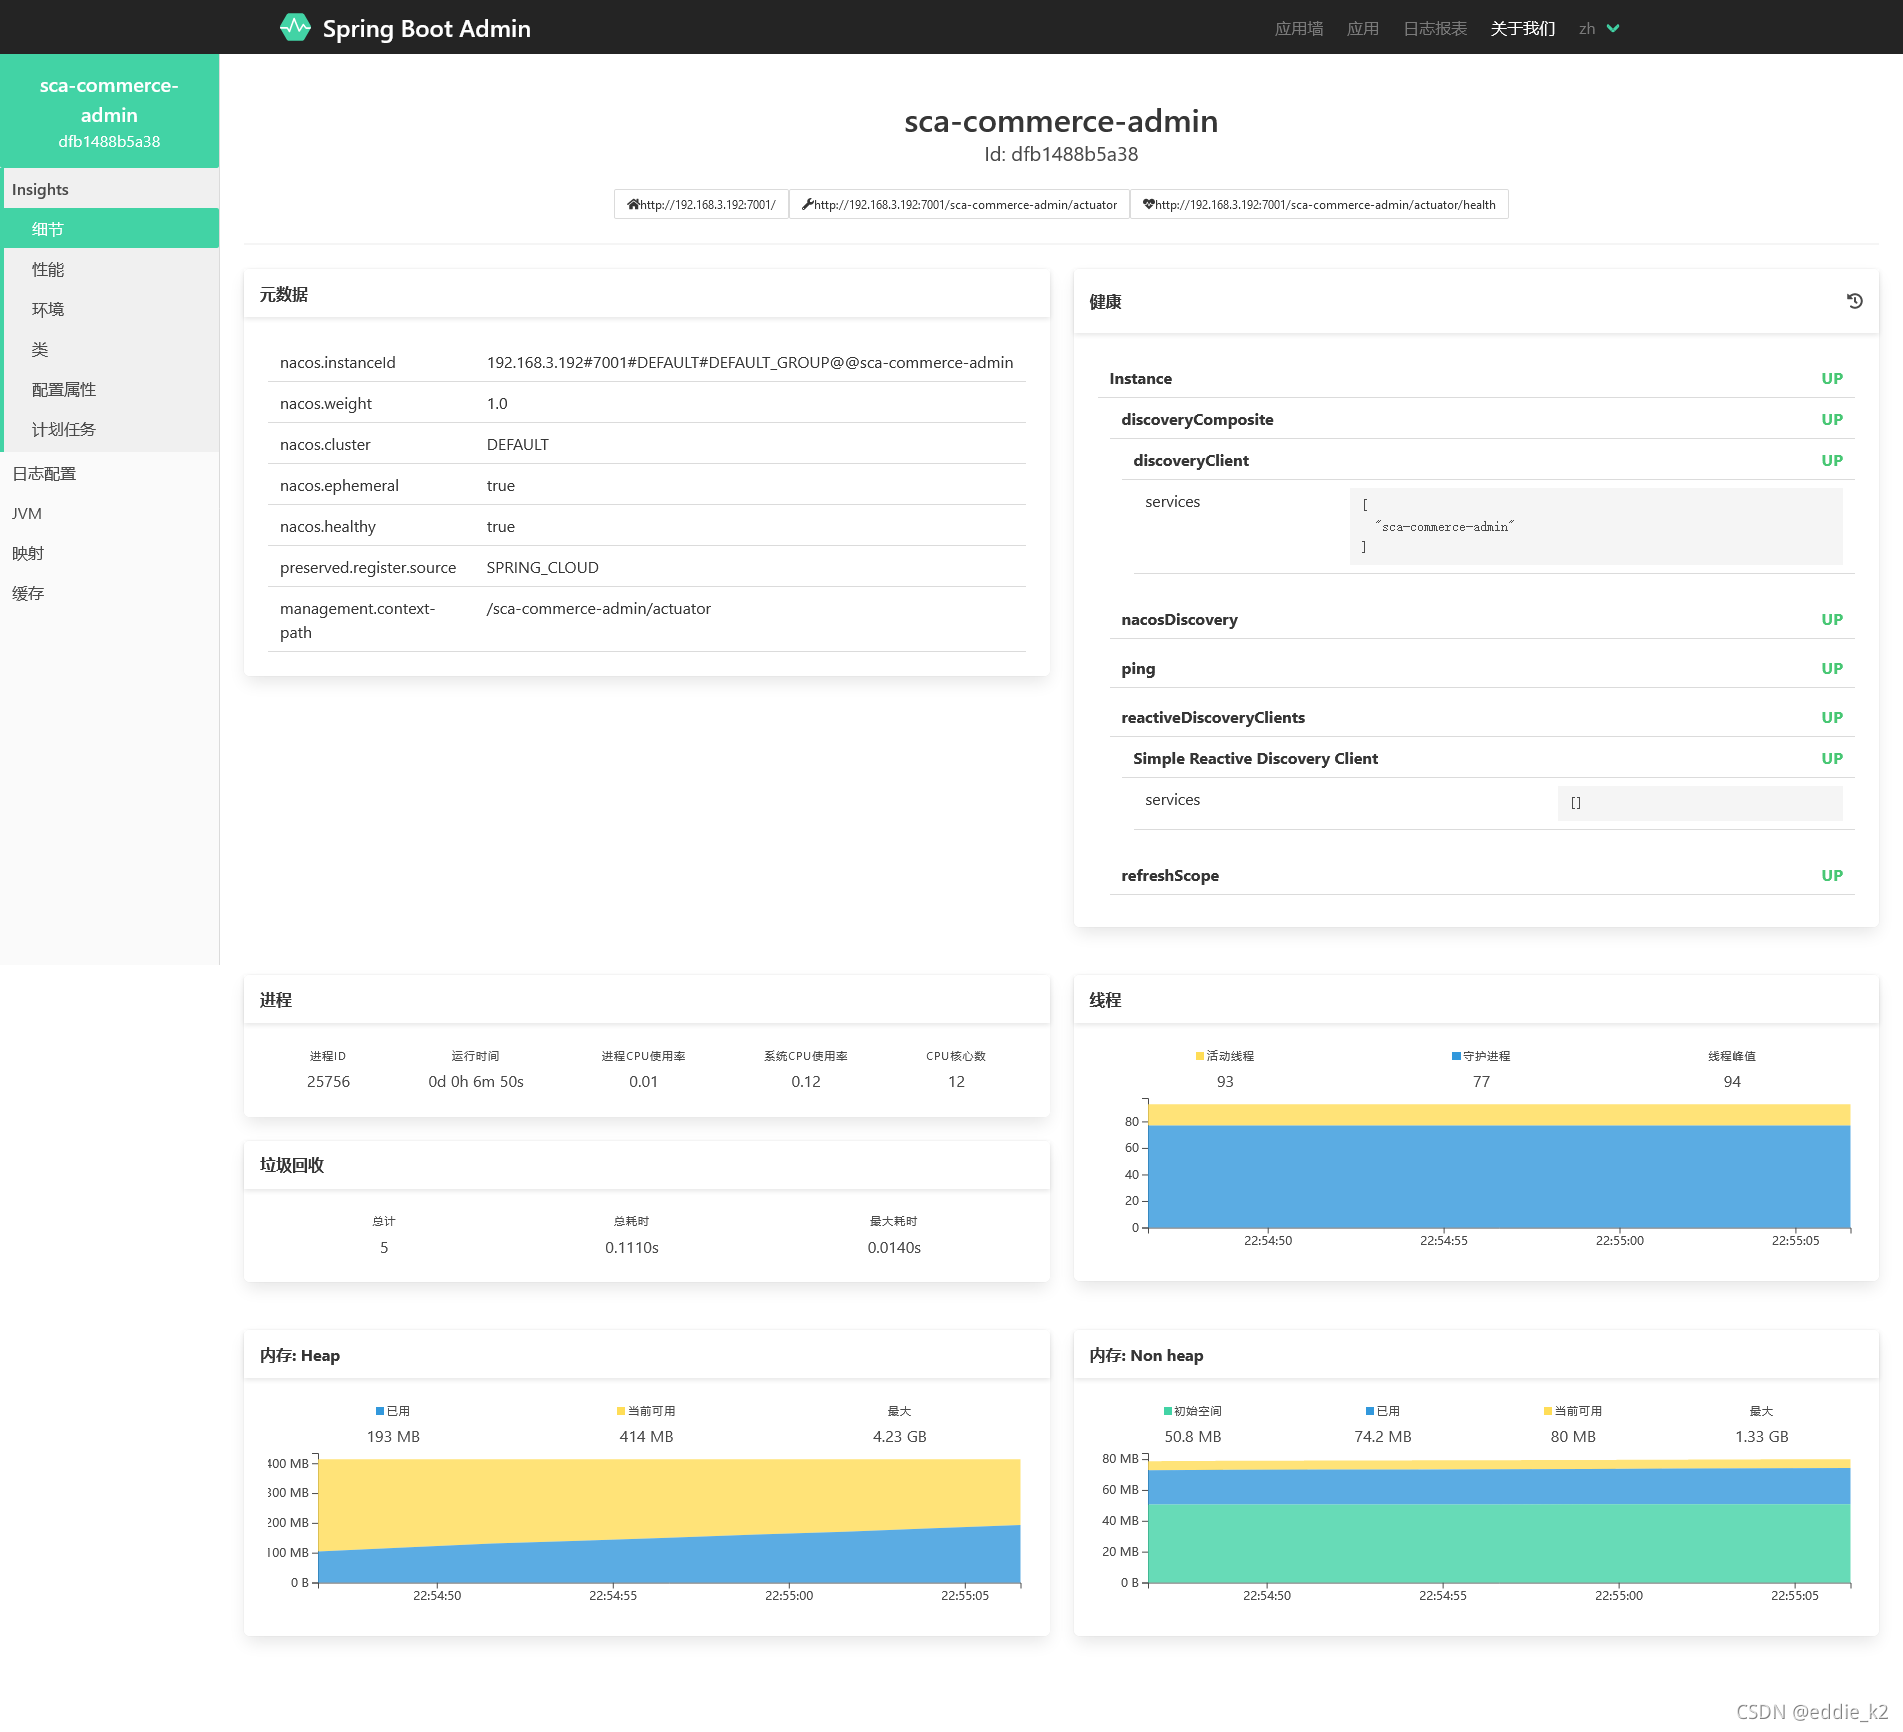The image size is (1903, 1732).
Task: Click the 活动线程 yellow legend swatch
Action: point(1200,1056)
